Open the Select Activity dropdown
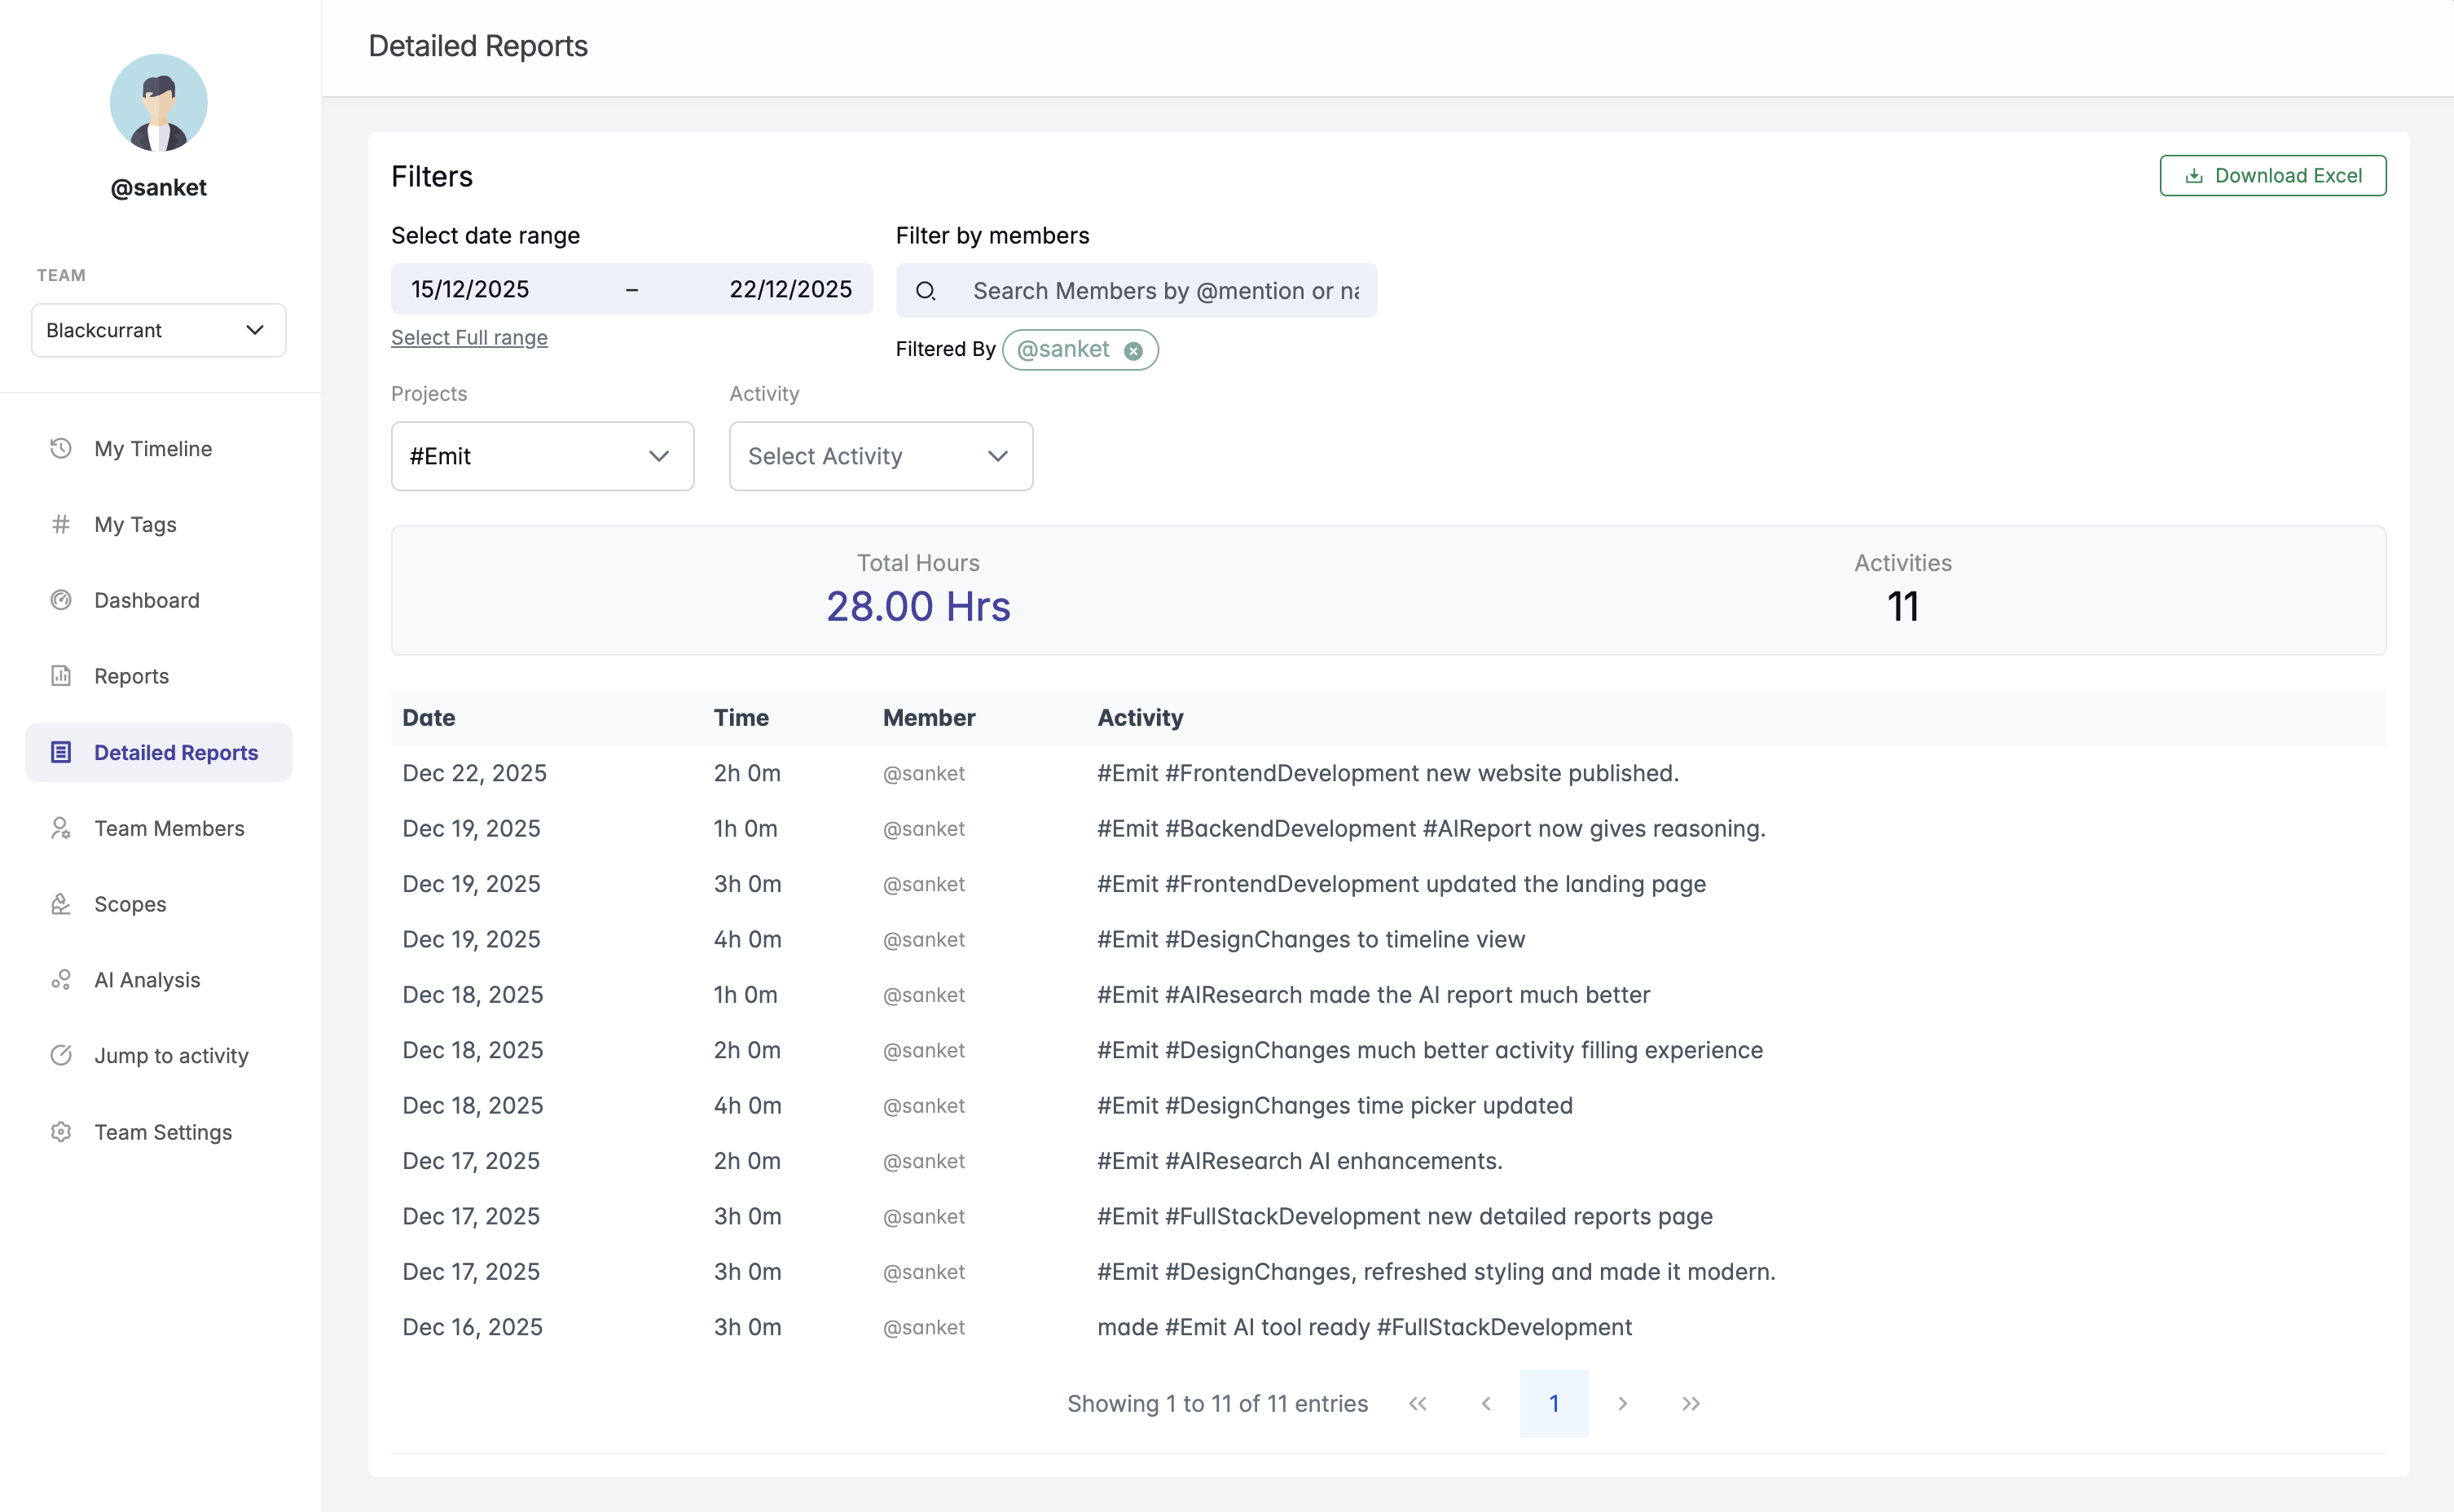This screenshot has width=2454, height=1512. 880,456
